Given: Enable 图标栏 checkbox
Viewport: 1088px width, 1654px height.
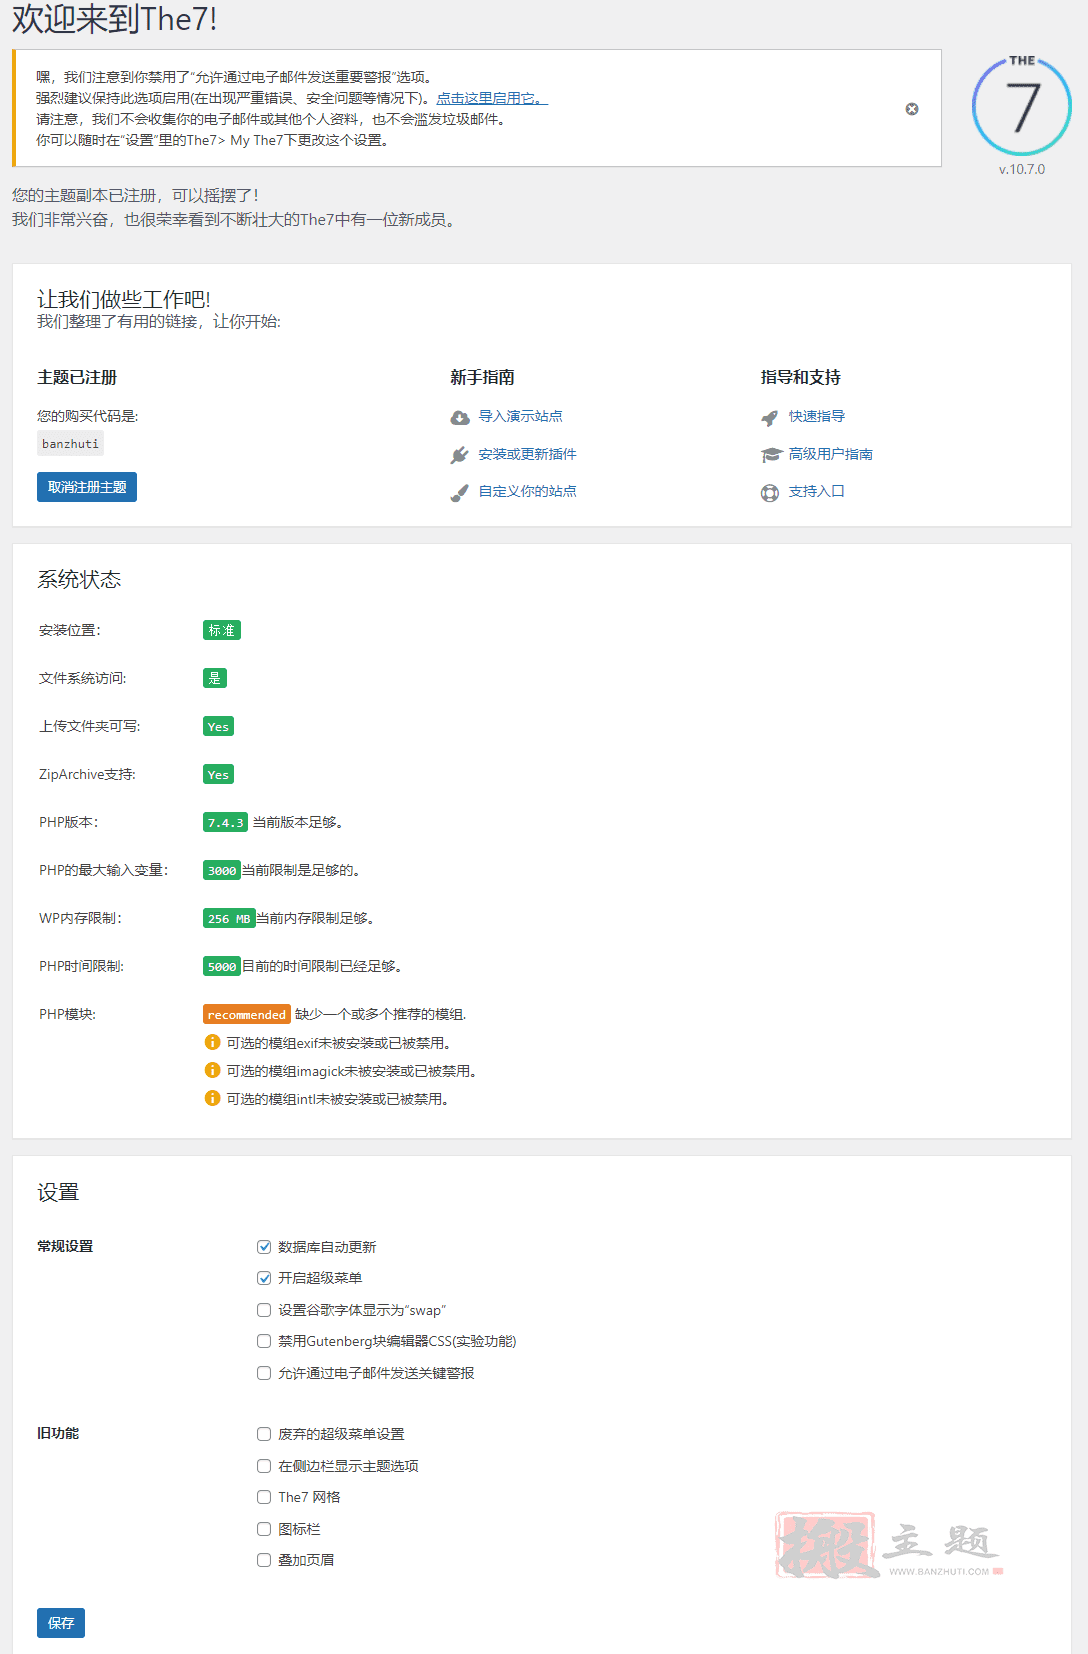Looking at the screenshot, I should click(264, 1529).
